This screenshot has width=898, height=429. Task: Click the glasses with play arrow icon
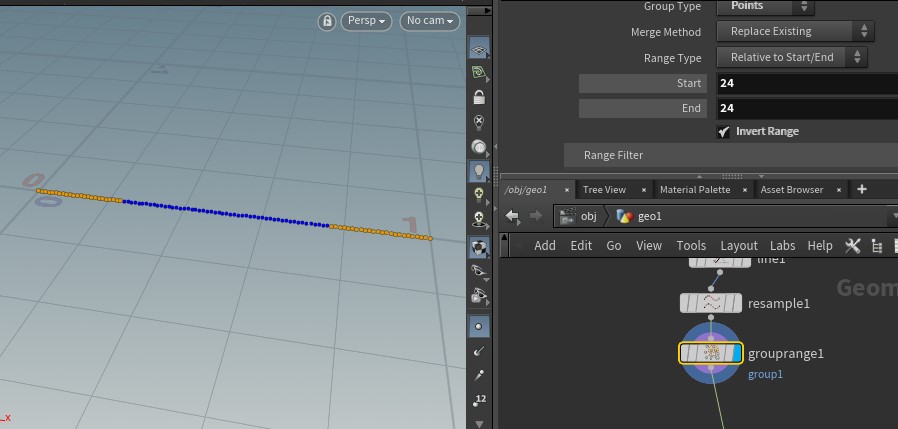tap(479, 296)
